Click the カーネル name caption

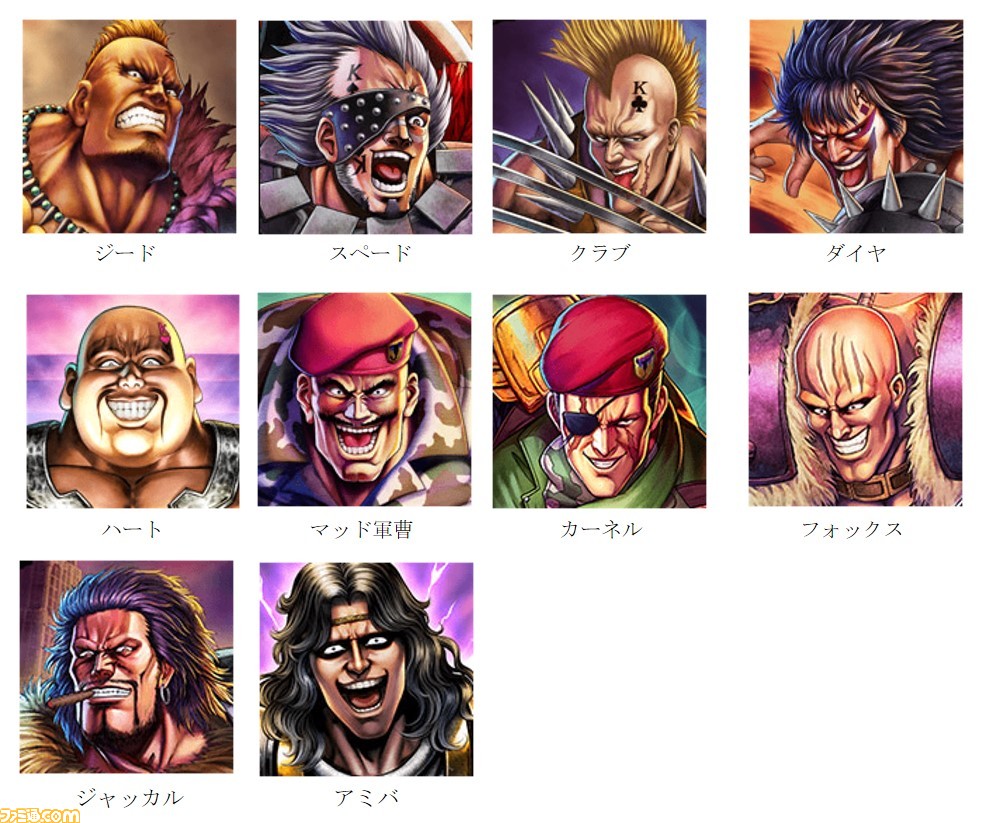coord(601,530)
